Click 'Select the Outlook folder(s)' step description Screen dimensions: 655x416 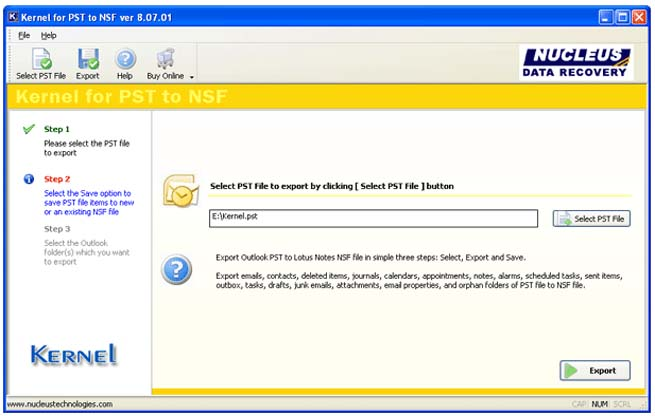click(87, 252)
